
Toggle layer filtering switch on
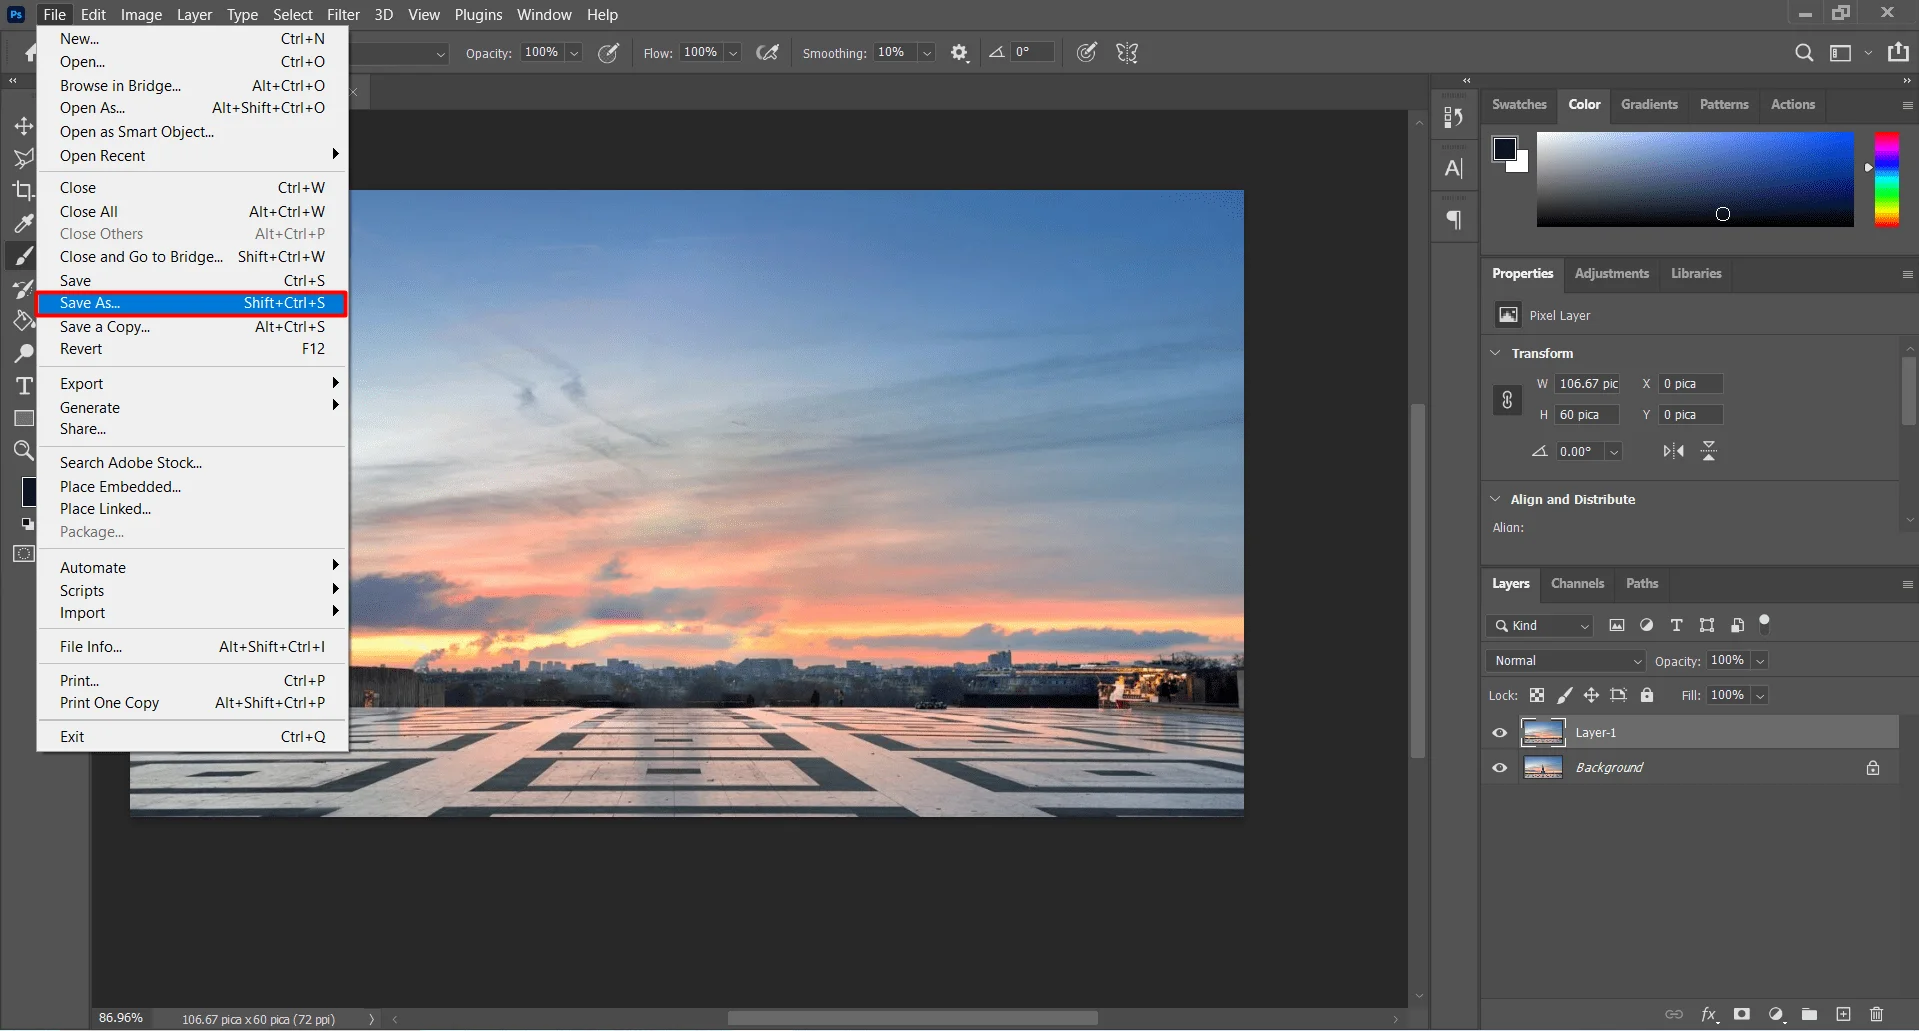coord(1765,624)
